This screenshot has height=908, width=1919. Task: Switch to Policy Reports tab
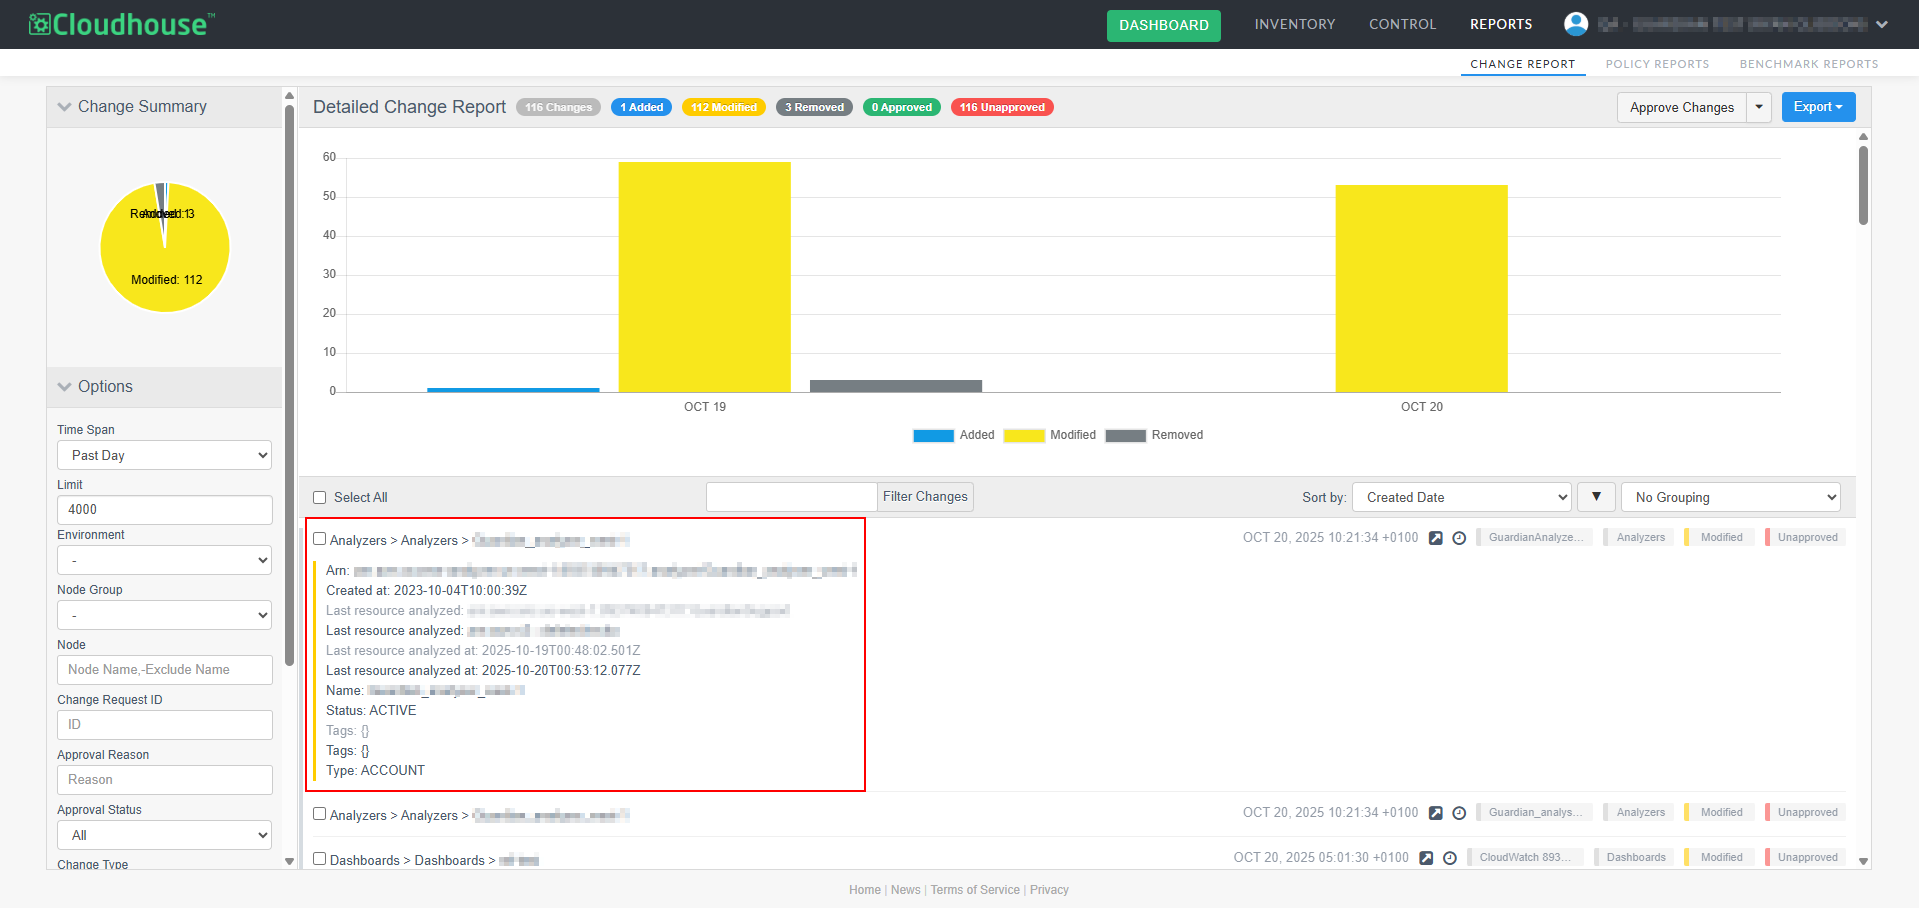(1657, 64)
